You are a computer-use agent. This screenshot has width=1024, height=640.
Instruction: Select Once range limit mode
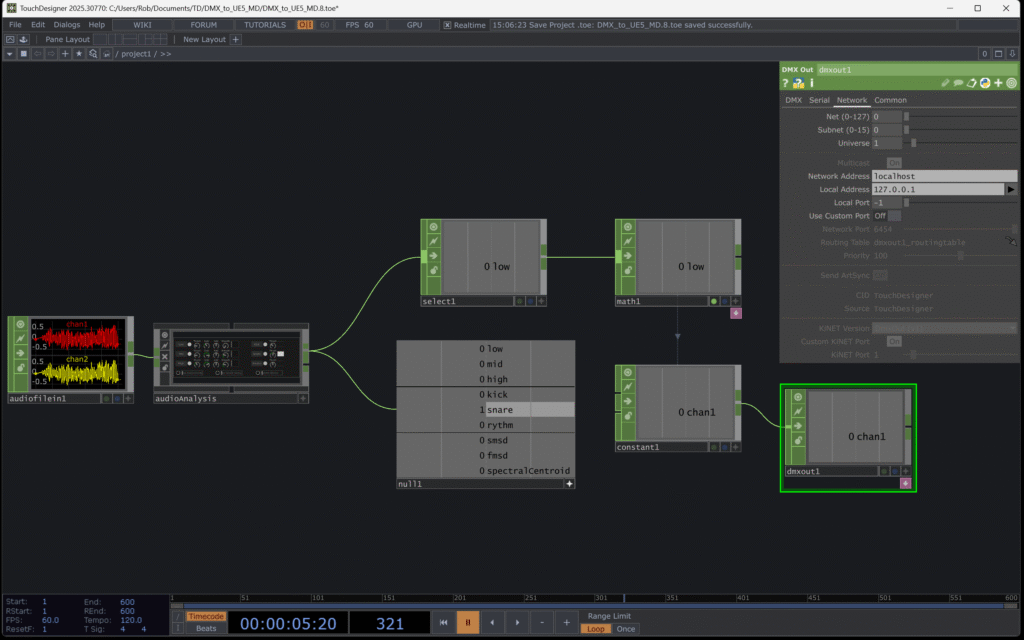(626, 629)
